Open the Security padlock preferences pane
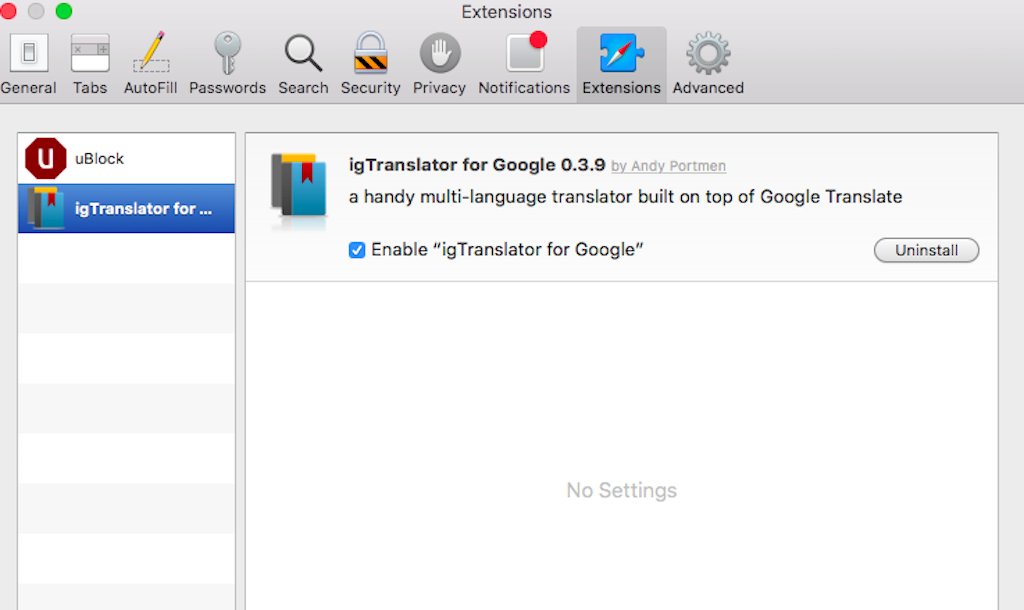Viewport: 1024px width, 610px height. [370, 64]
